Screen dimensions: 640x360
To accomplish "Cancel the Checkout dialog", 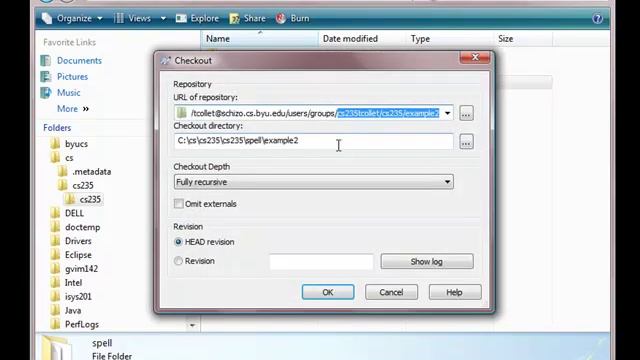I will [391, 292].
